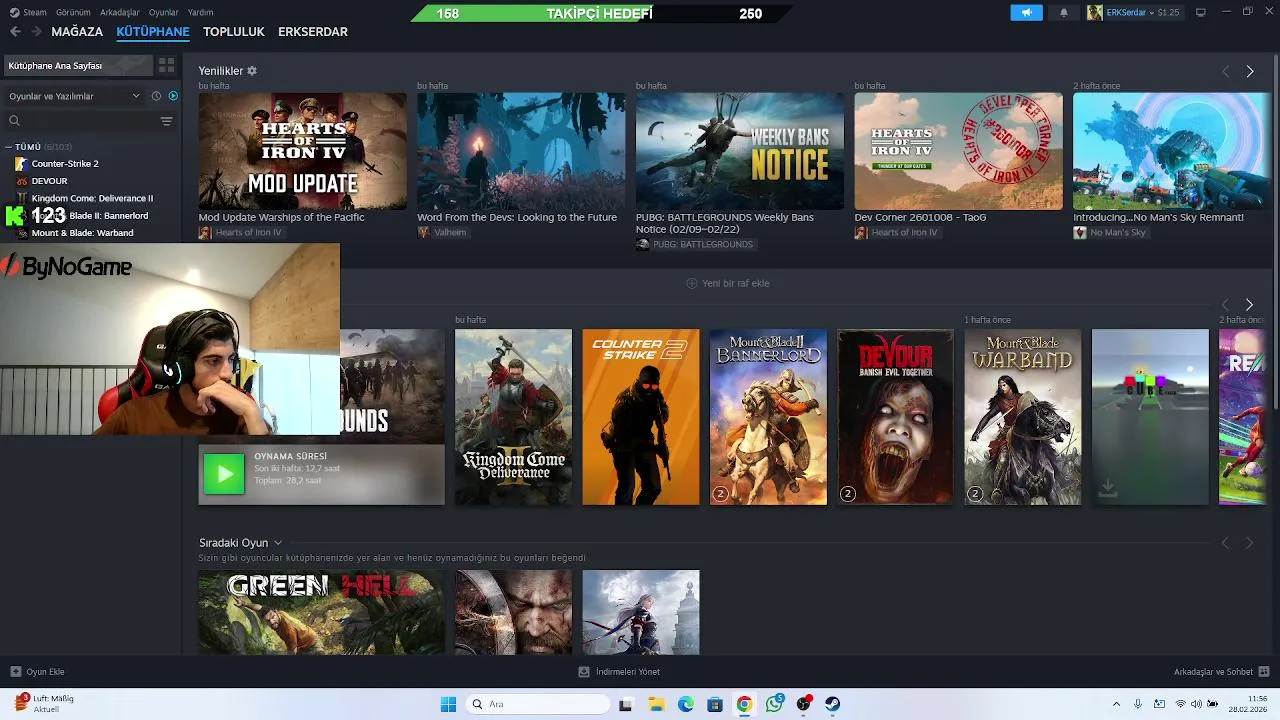Previous page arrow in Yenilikler shelf
The height and width of the screenshot is (720, 1280).
tap(1226, 71)
